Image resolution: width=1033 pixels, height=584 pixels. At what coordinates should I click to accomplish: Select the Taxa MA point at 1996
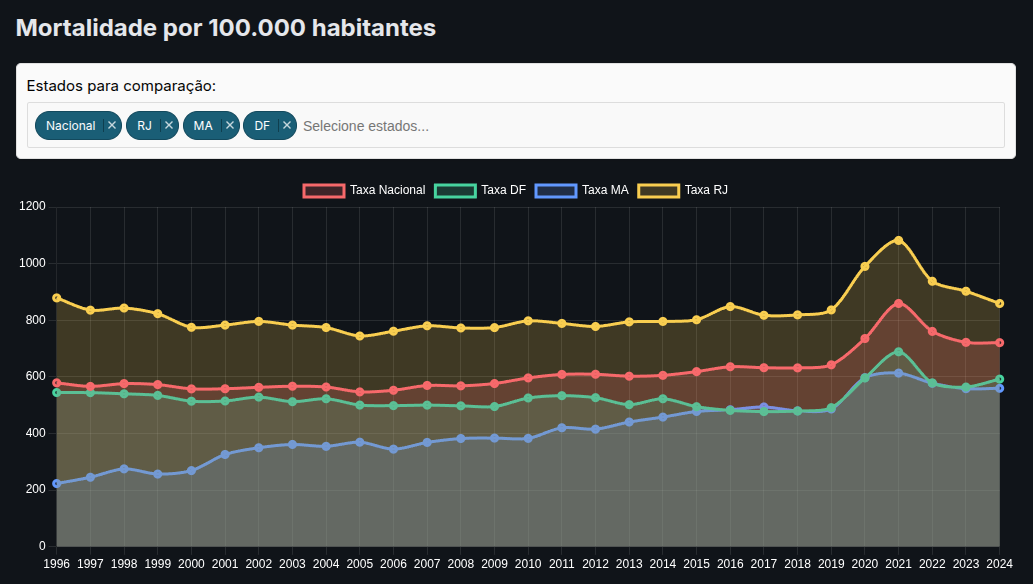(x=57, y=483)
